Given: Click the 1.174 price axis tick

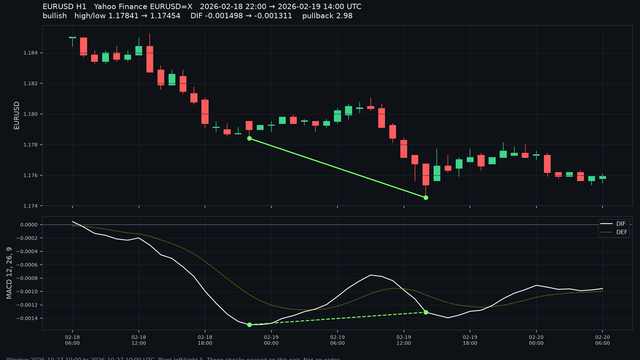Looking at the screenshot, I should (31, 206).
